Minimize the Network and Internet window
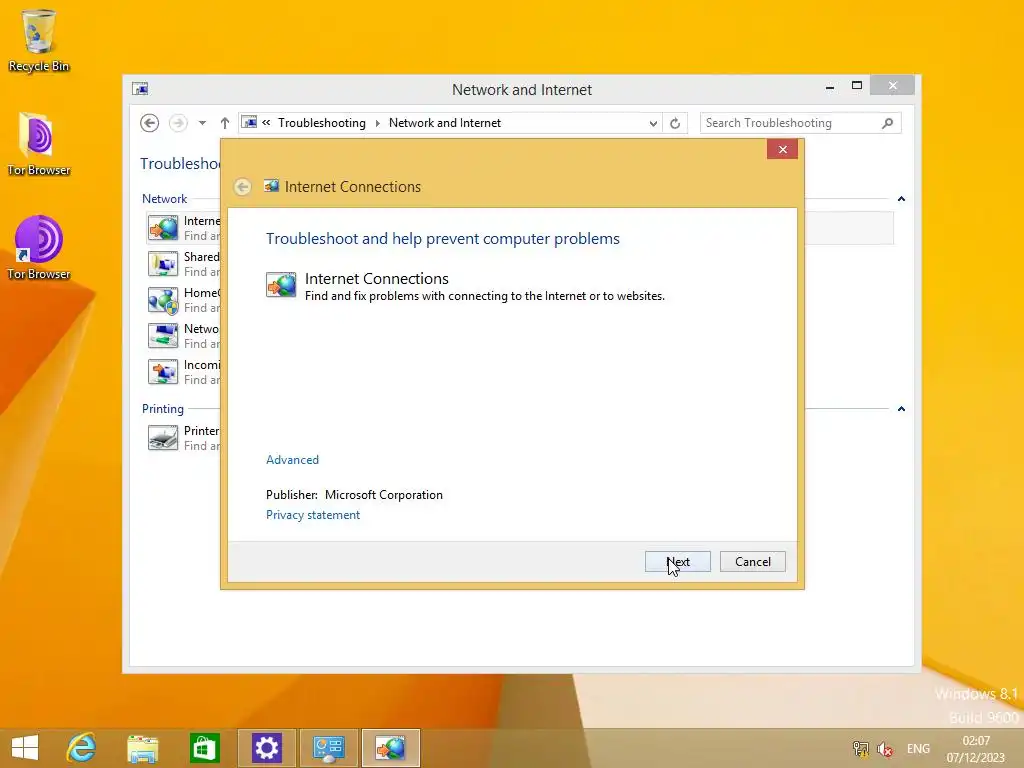The image size is (1024, 768). coord(829,86)
